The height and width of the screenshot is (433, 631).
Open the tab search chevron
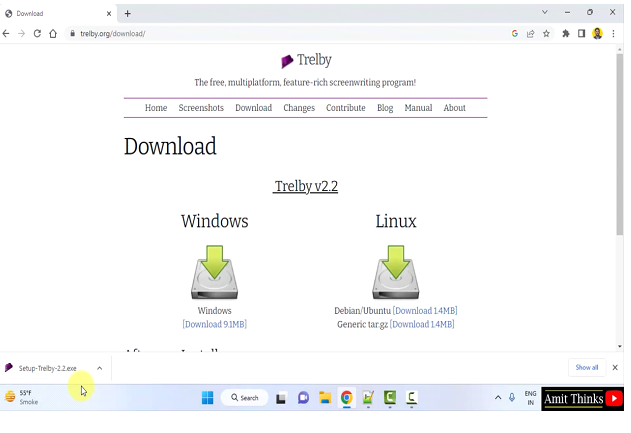(544, 12)
